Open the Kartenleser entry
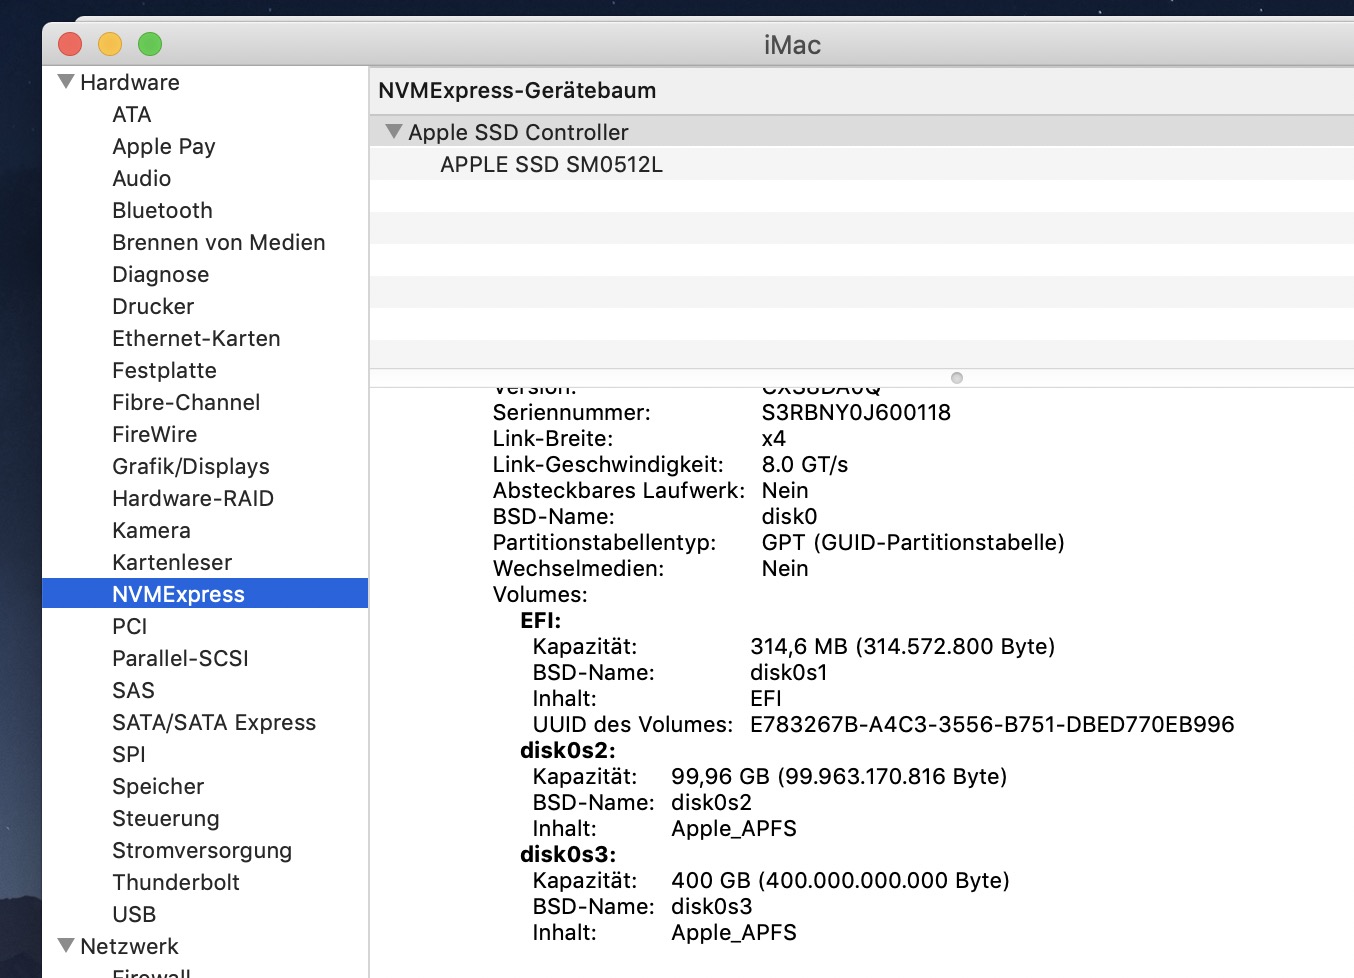1354x978 pixels. tap(172, 562)
